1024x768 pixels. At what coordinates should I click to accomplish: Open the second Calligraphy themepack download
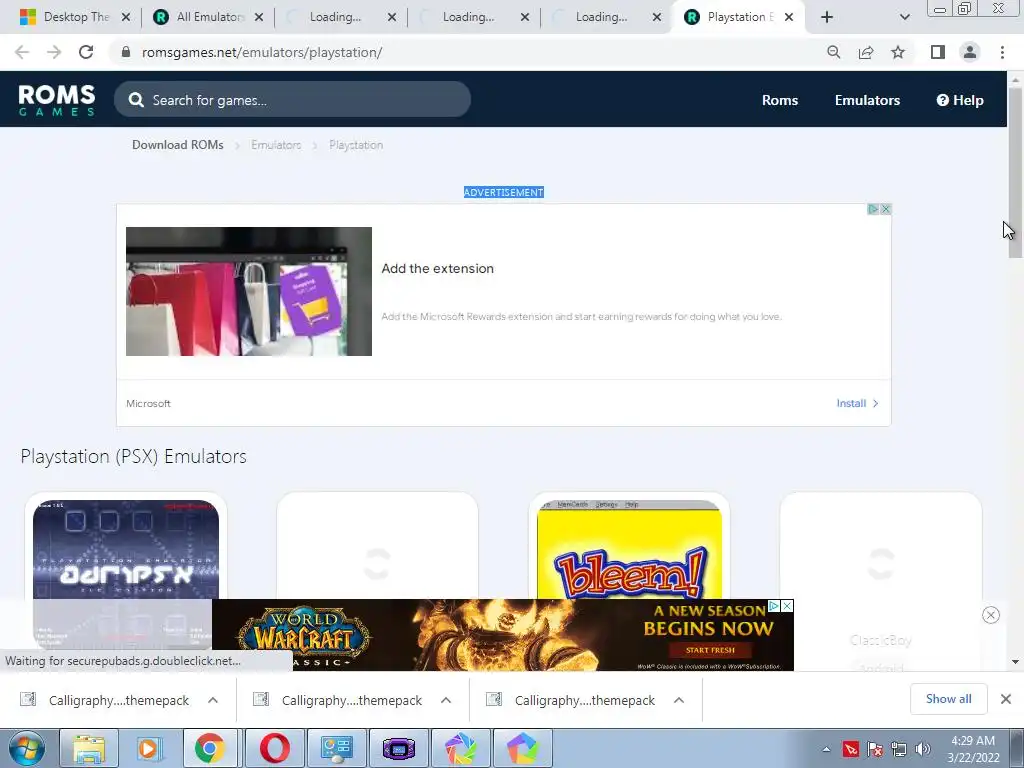pos(339,700)
